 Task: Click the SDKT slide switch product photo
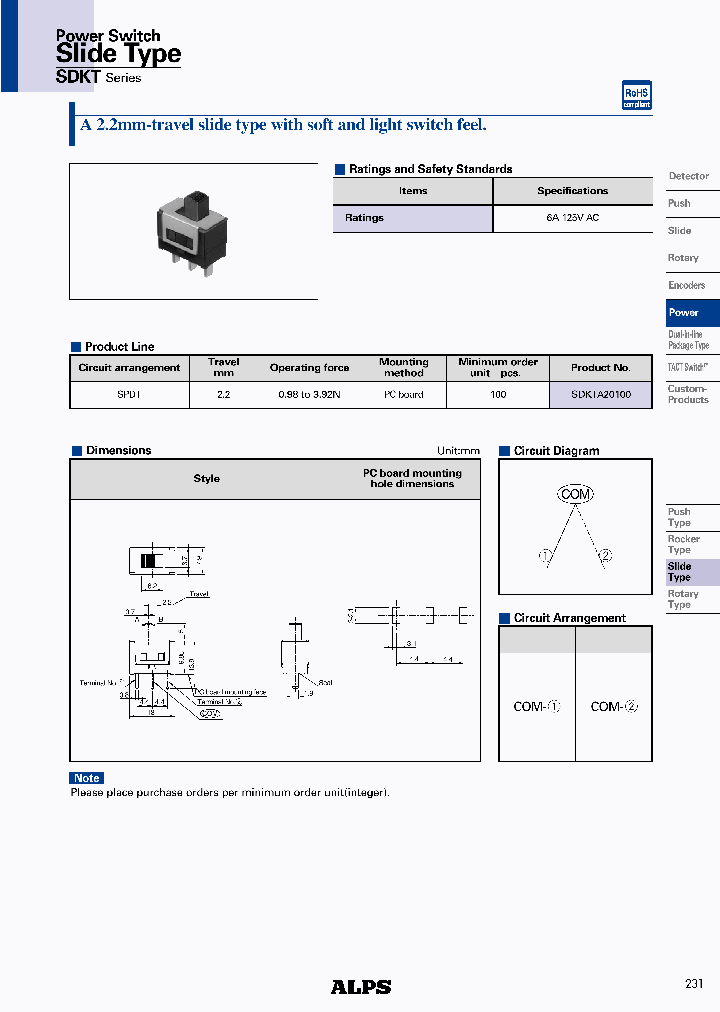coord(193,230)
